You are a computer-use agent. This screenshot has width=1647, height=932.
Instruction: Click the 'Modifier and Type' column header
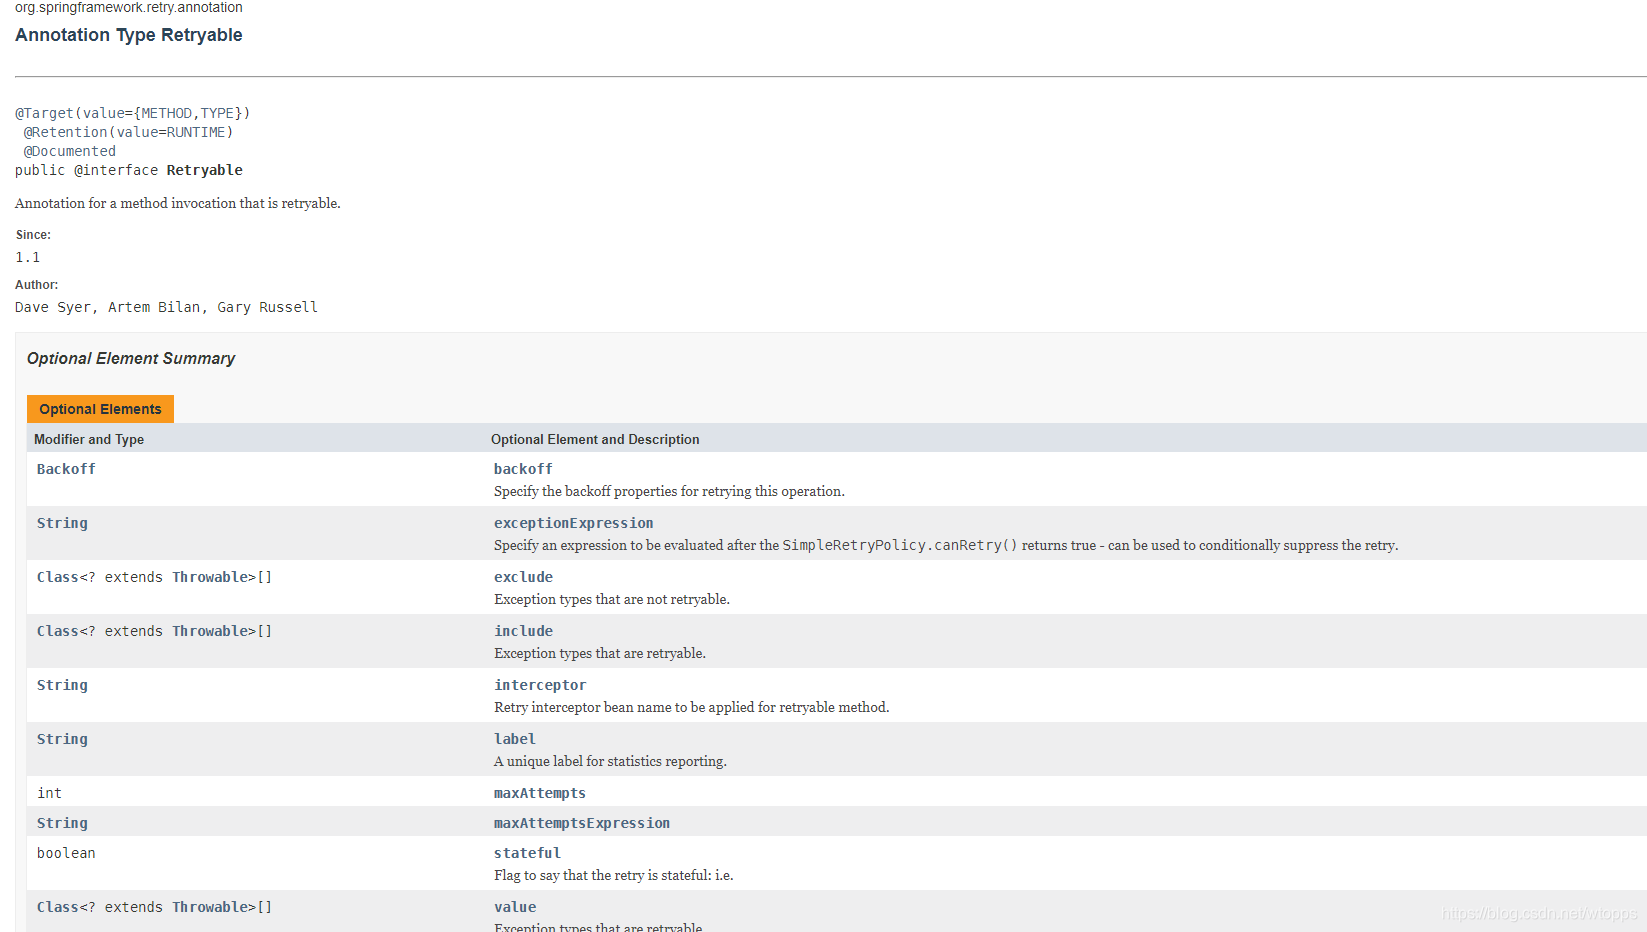point(89,439)
